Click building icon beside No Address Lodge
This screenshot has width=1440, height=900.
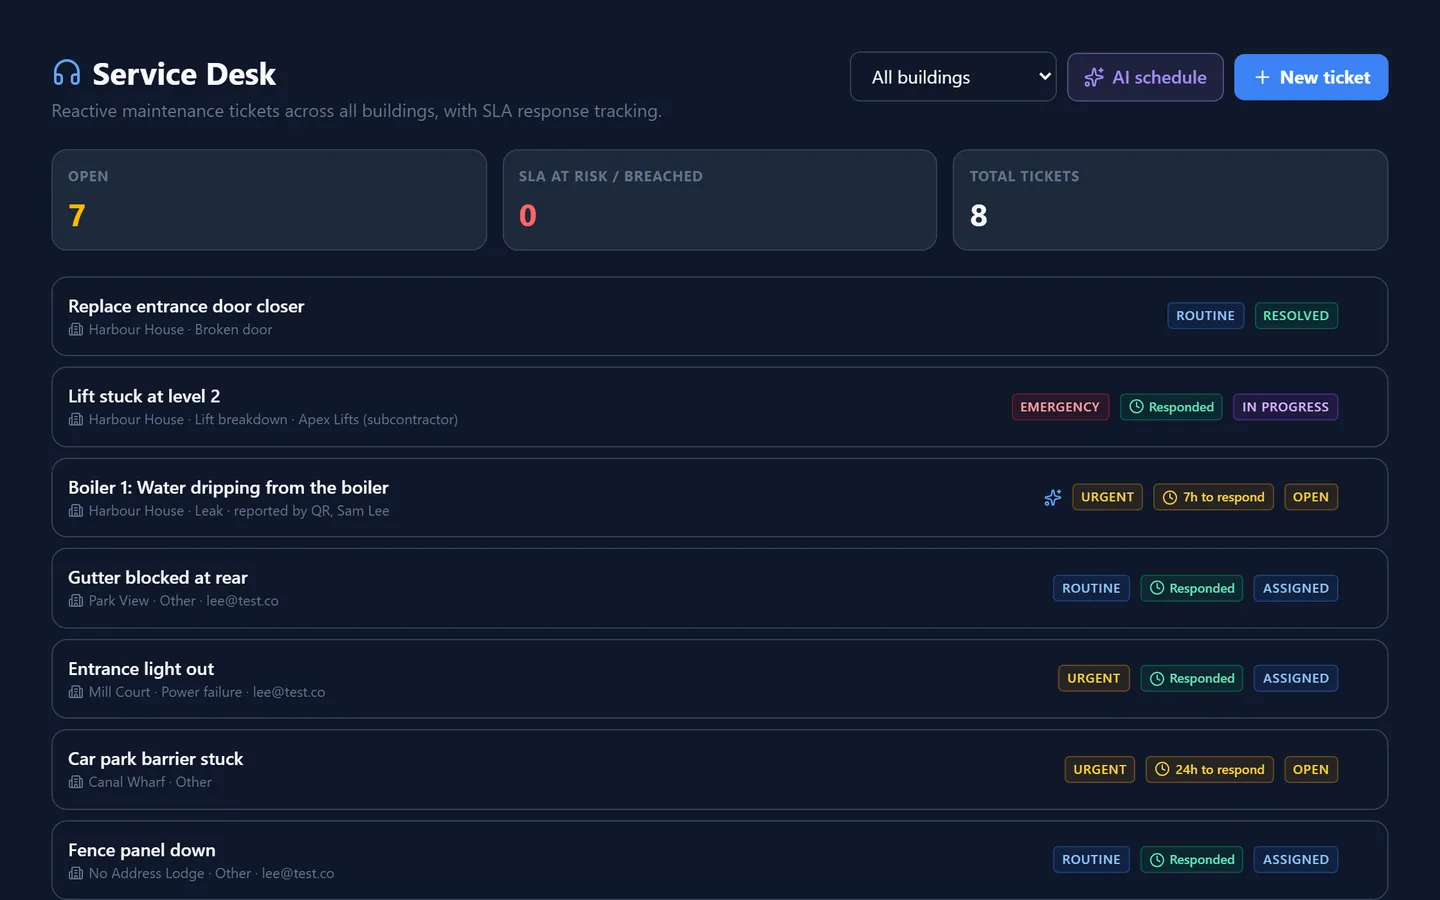[x=76, y=873]
